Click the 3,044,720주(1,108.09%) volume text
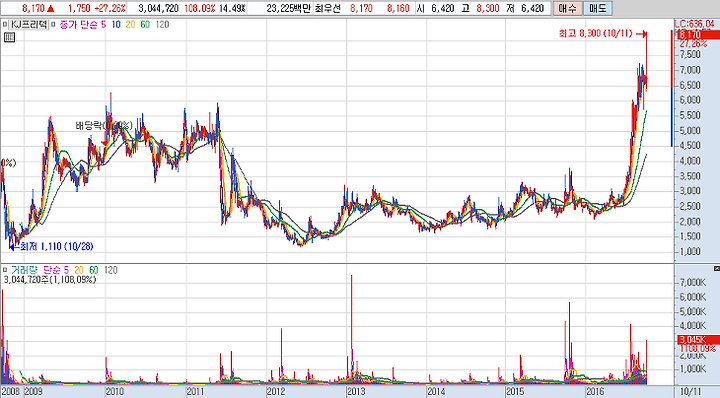Screen dimensions: 720x398 pyautogui.click(x=50, y=279)
